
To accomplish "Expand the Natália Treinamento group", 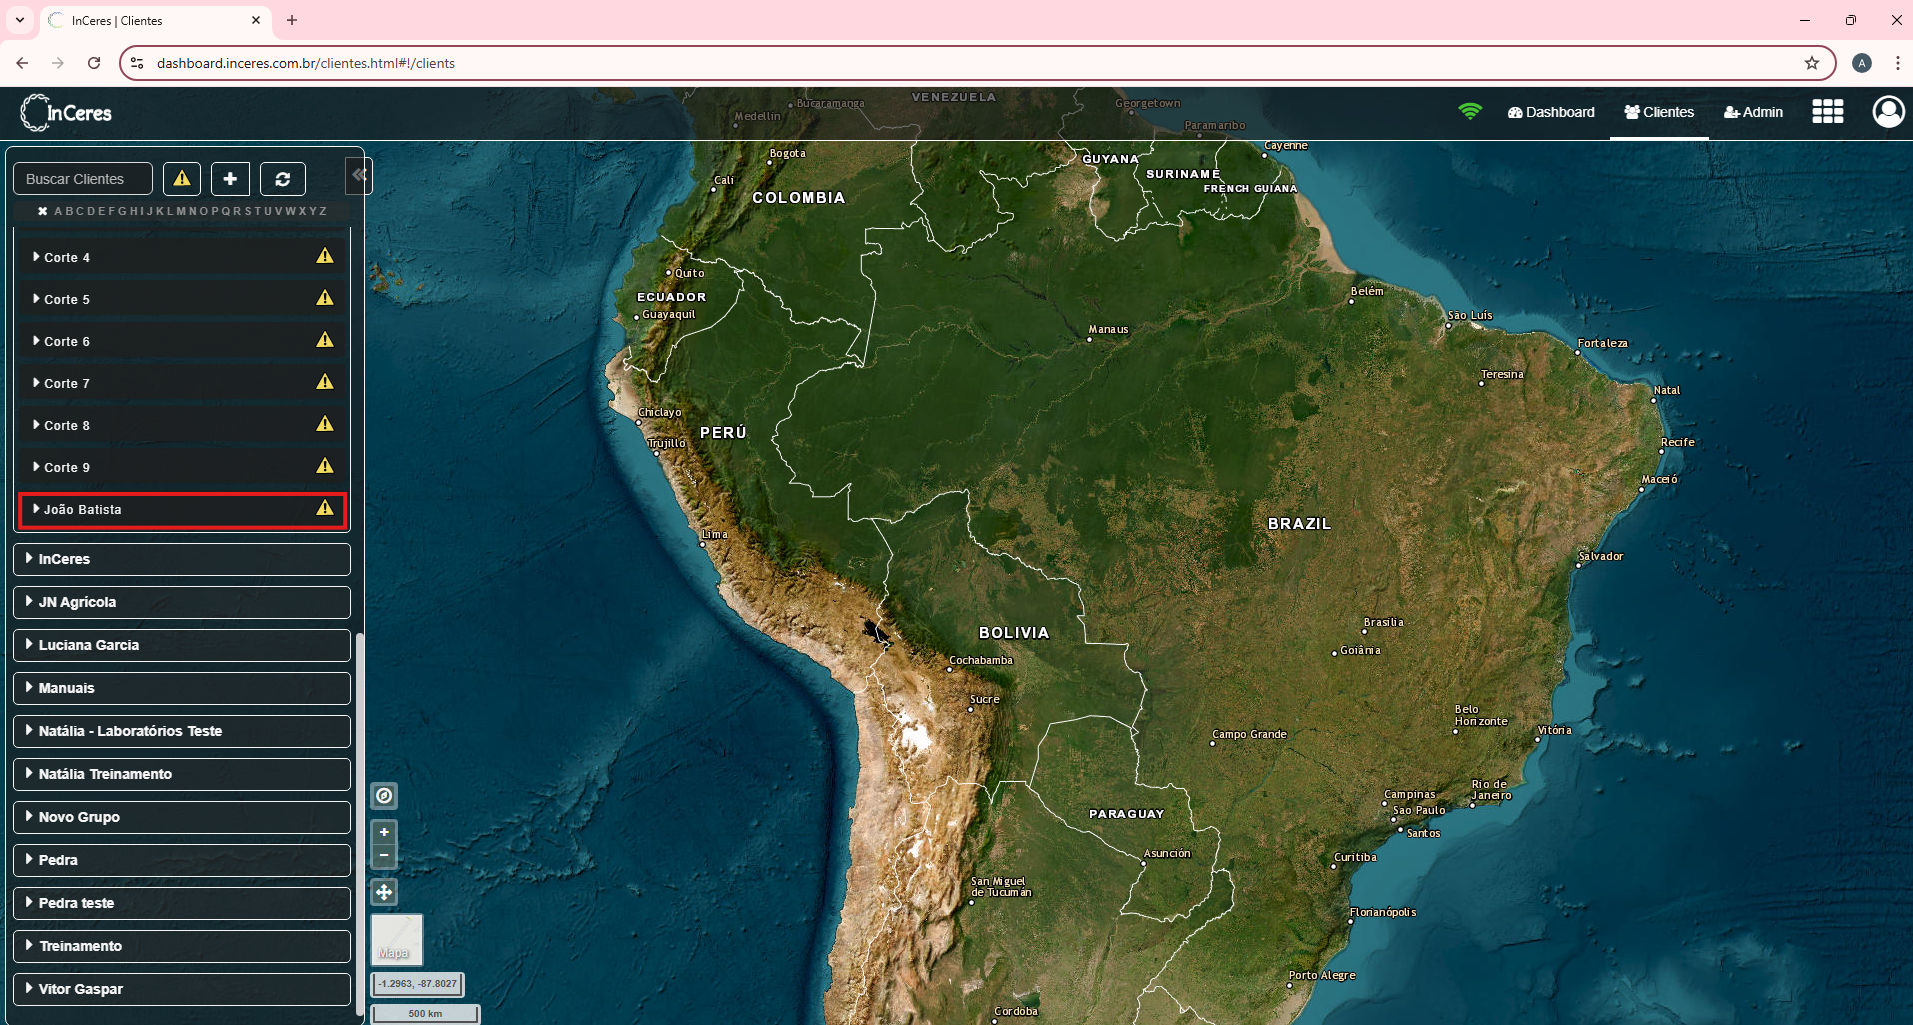I will (182, 774).
